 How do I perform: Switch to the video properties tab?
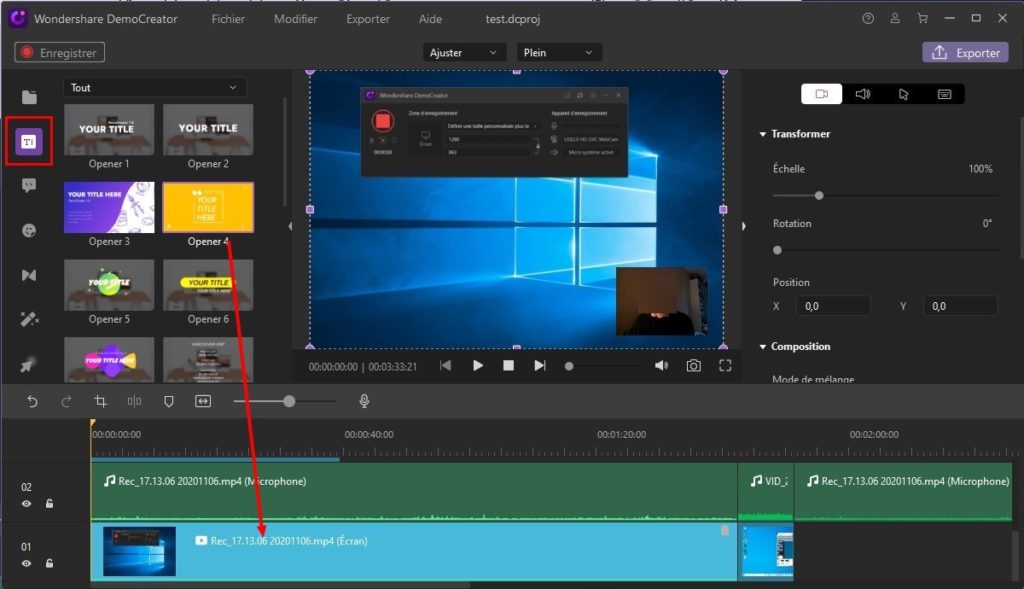point(822,94)
